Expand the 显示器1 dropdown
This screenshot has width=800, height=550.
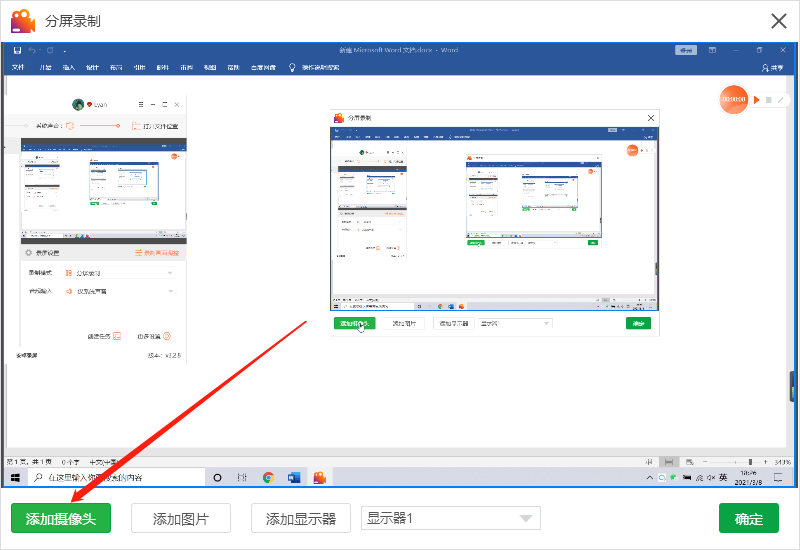point(525,518)
